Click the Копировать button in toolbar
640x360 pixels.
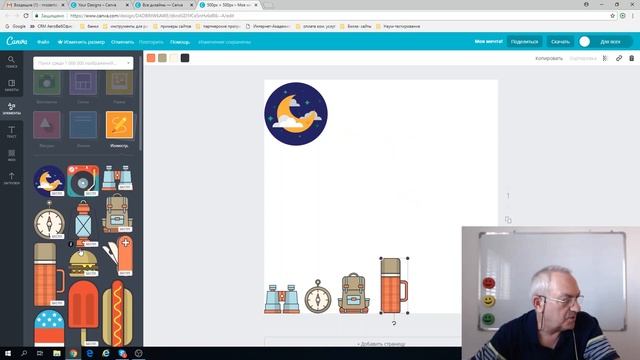tap(549, 58)
